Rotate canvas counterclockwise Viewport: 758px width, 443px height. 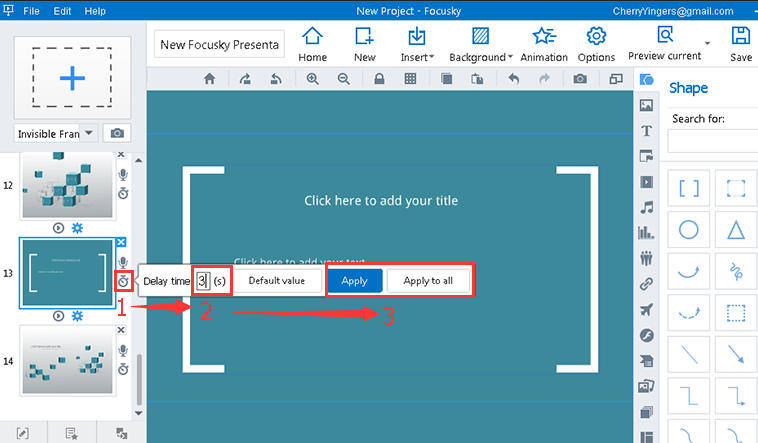[276, 79]
